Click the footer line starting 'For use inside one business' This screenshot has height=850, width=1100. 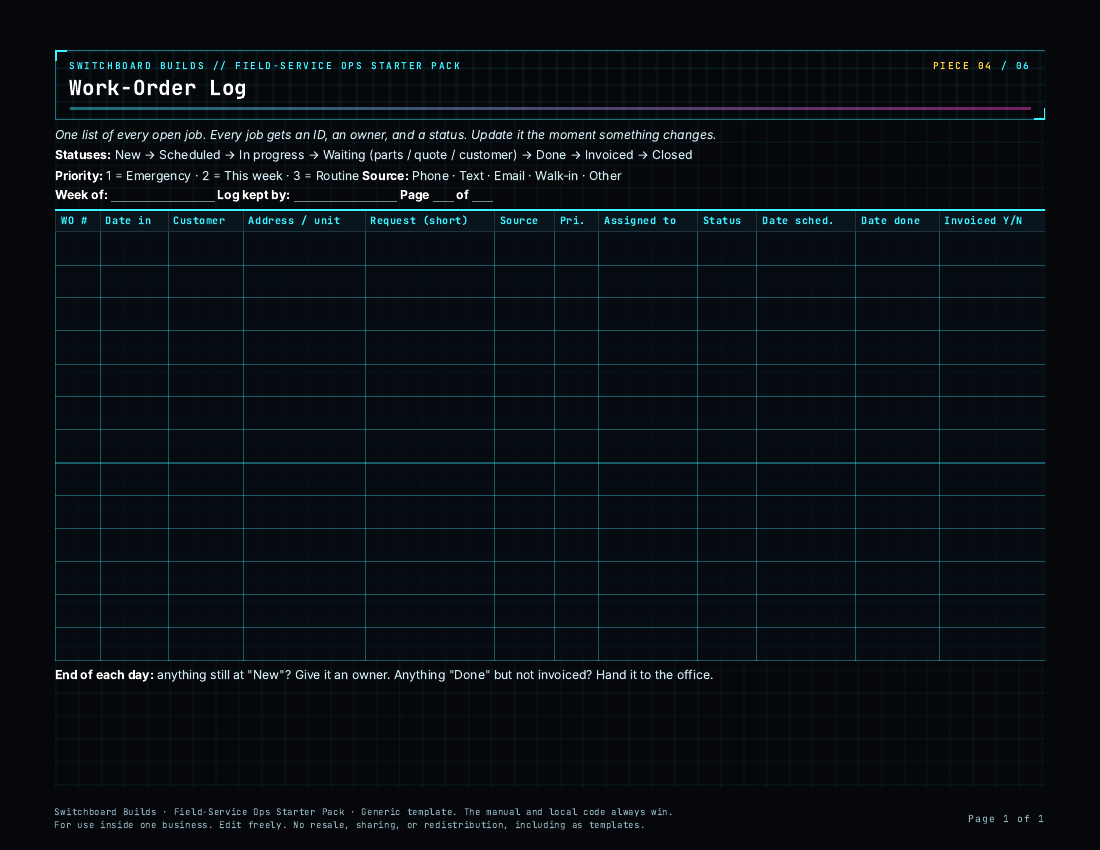click(x=349, y=825)
